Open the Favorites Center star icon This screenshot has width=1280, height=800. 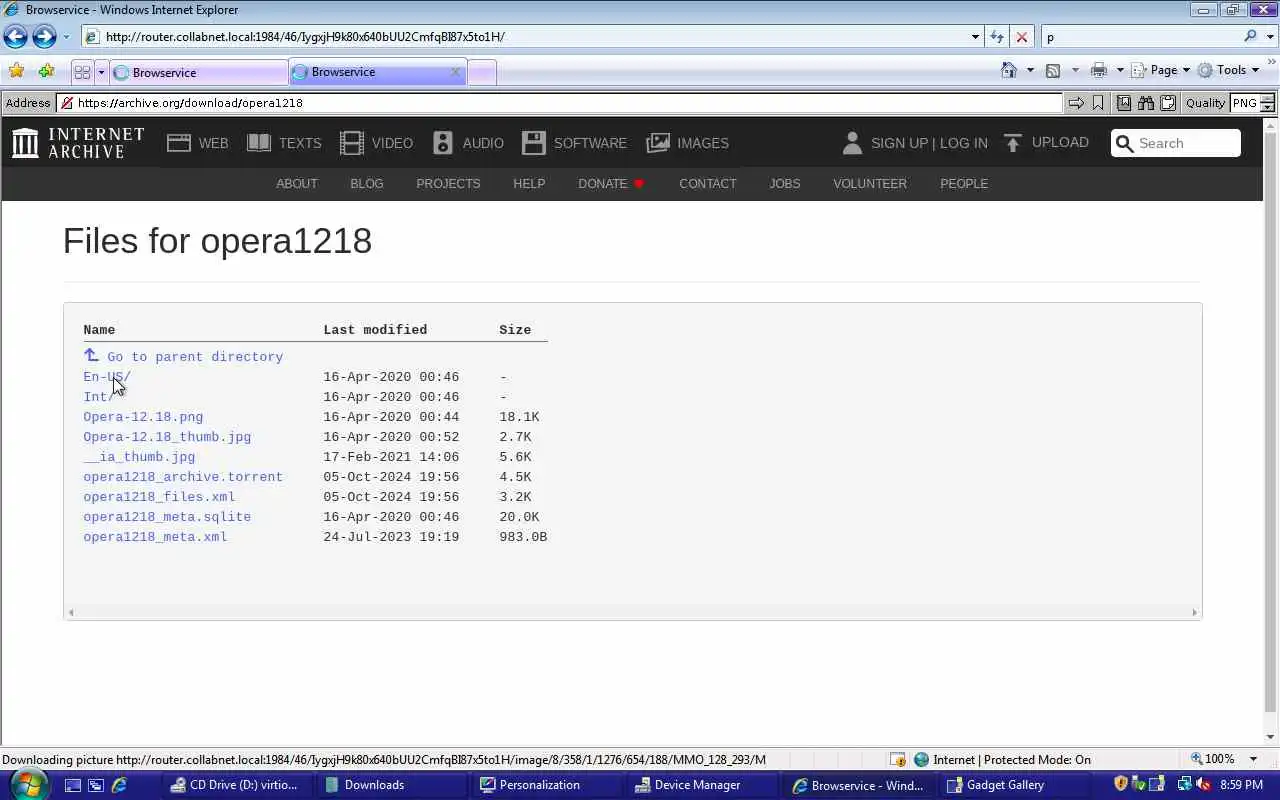[x=16, y=71]
